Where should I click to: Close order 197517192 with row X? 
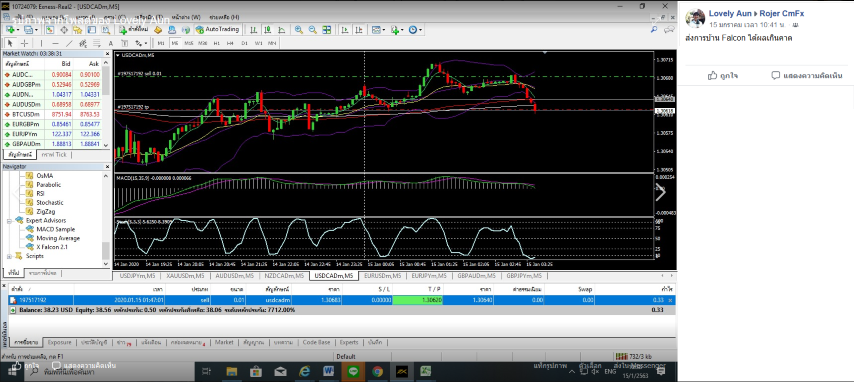(670, 300)
